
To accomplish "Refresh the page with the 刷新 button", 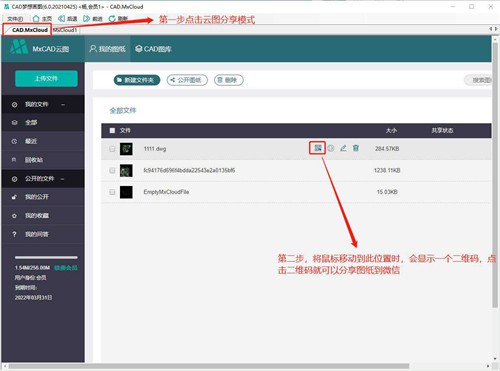I will click(118, 19).
